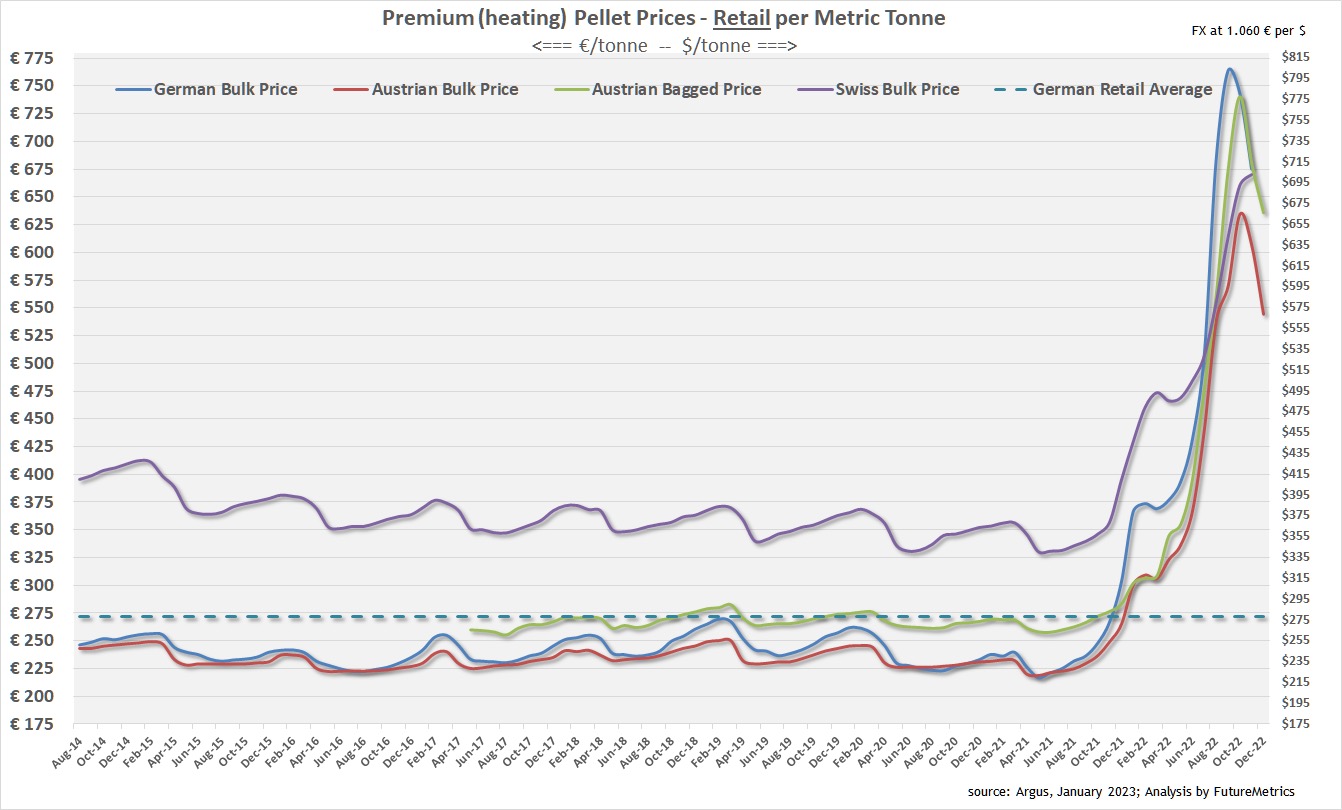Click the $815 right axis label
Screen dimensions: 1342x810
tap(1295, 57)
